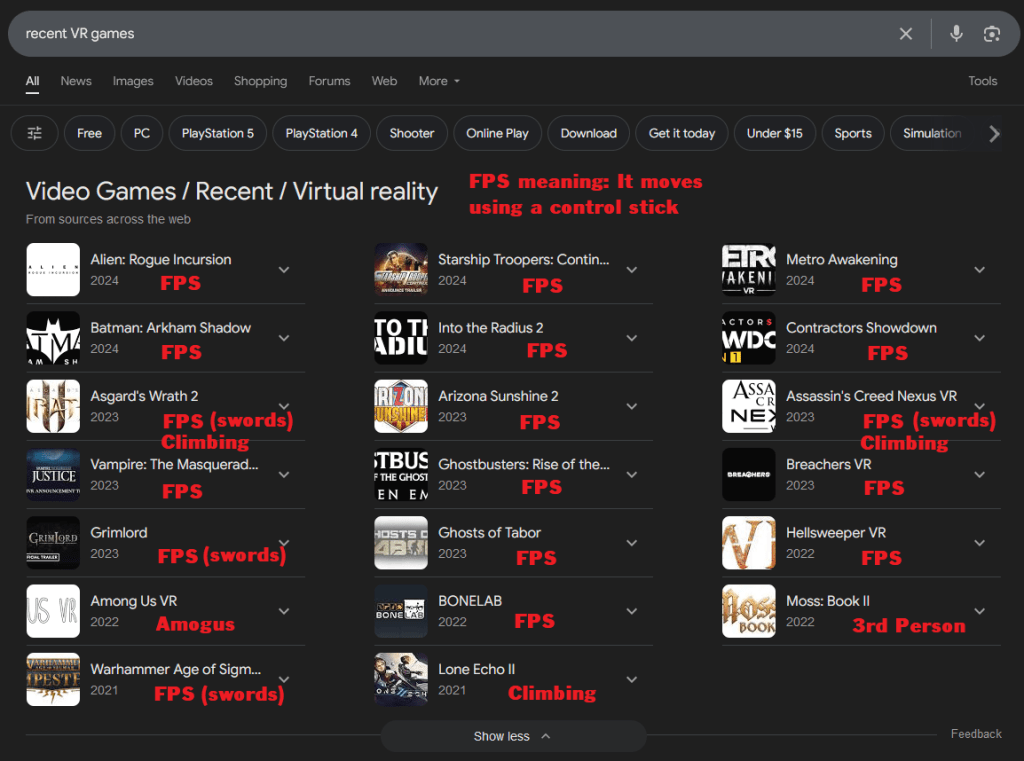Open image search with the camera lens icon
1024x761 pixels.
[x=991, y=34]
